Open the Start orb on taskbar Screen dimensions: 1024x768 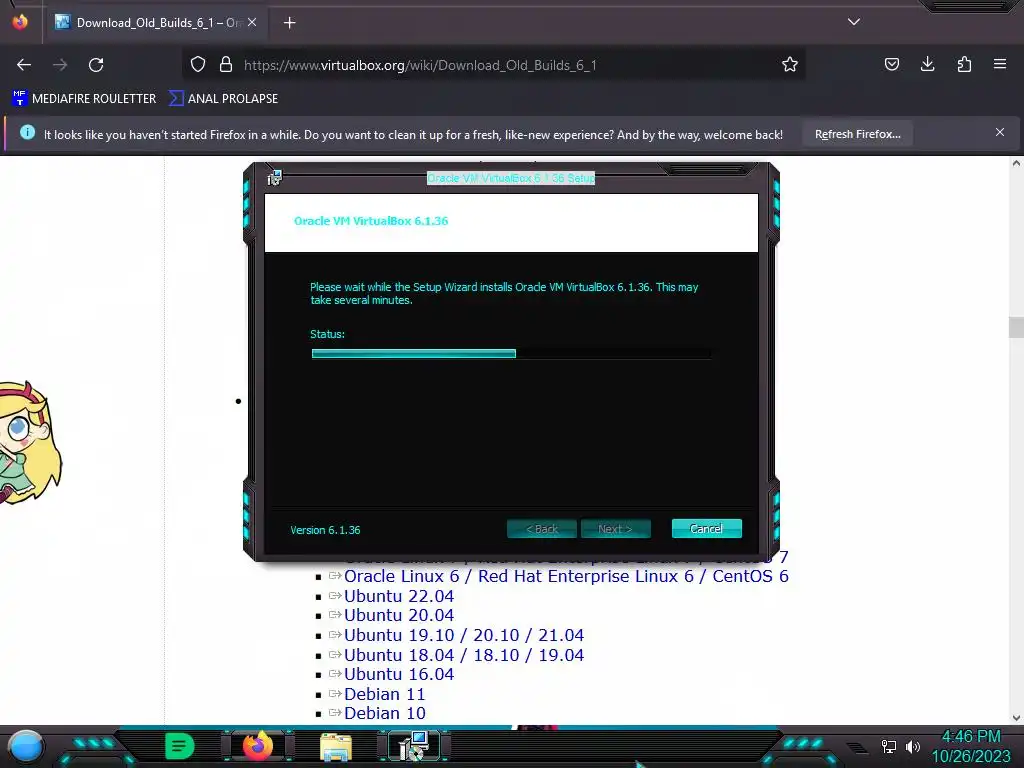[x=25, y=748]
